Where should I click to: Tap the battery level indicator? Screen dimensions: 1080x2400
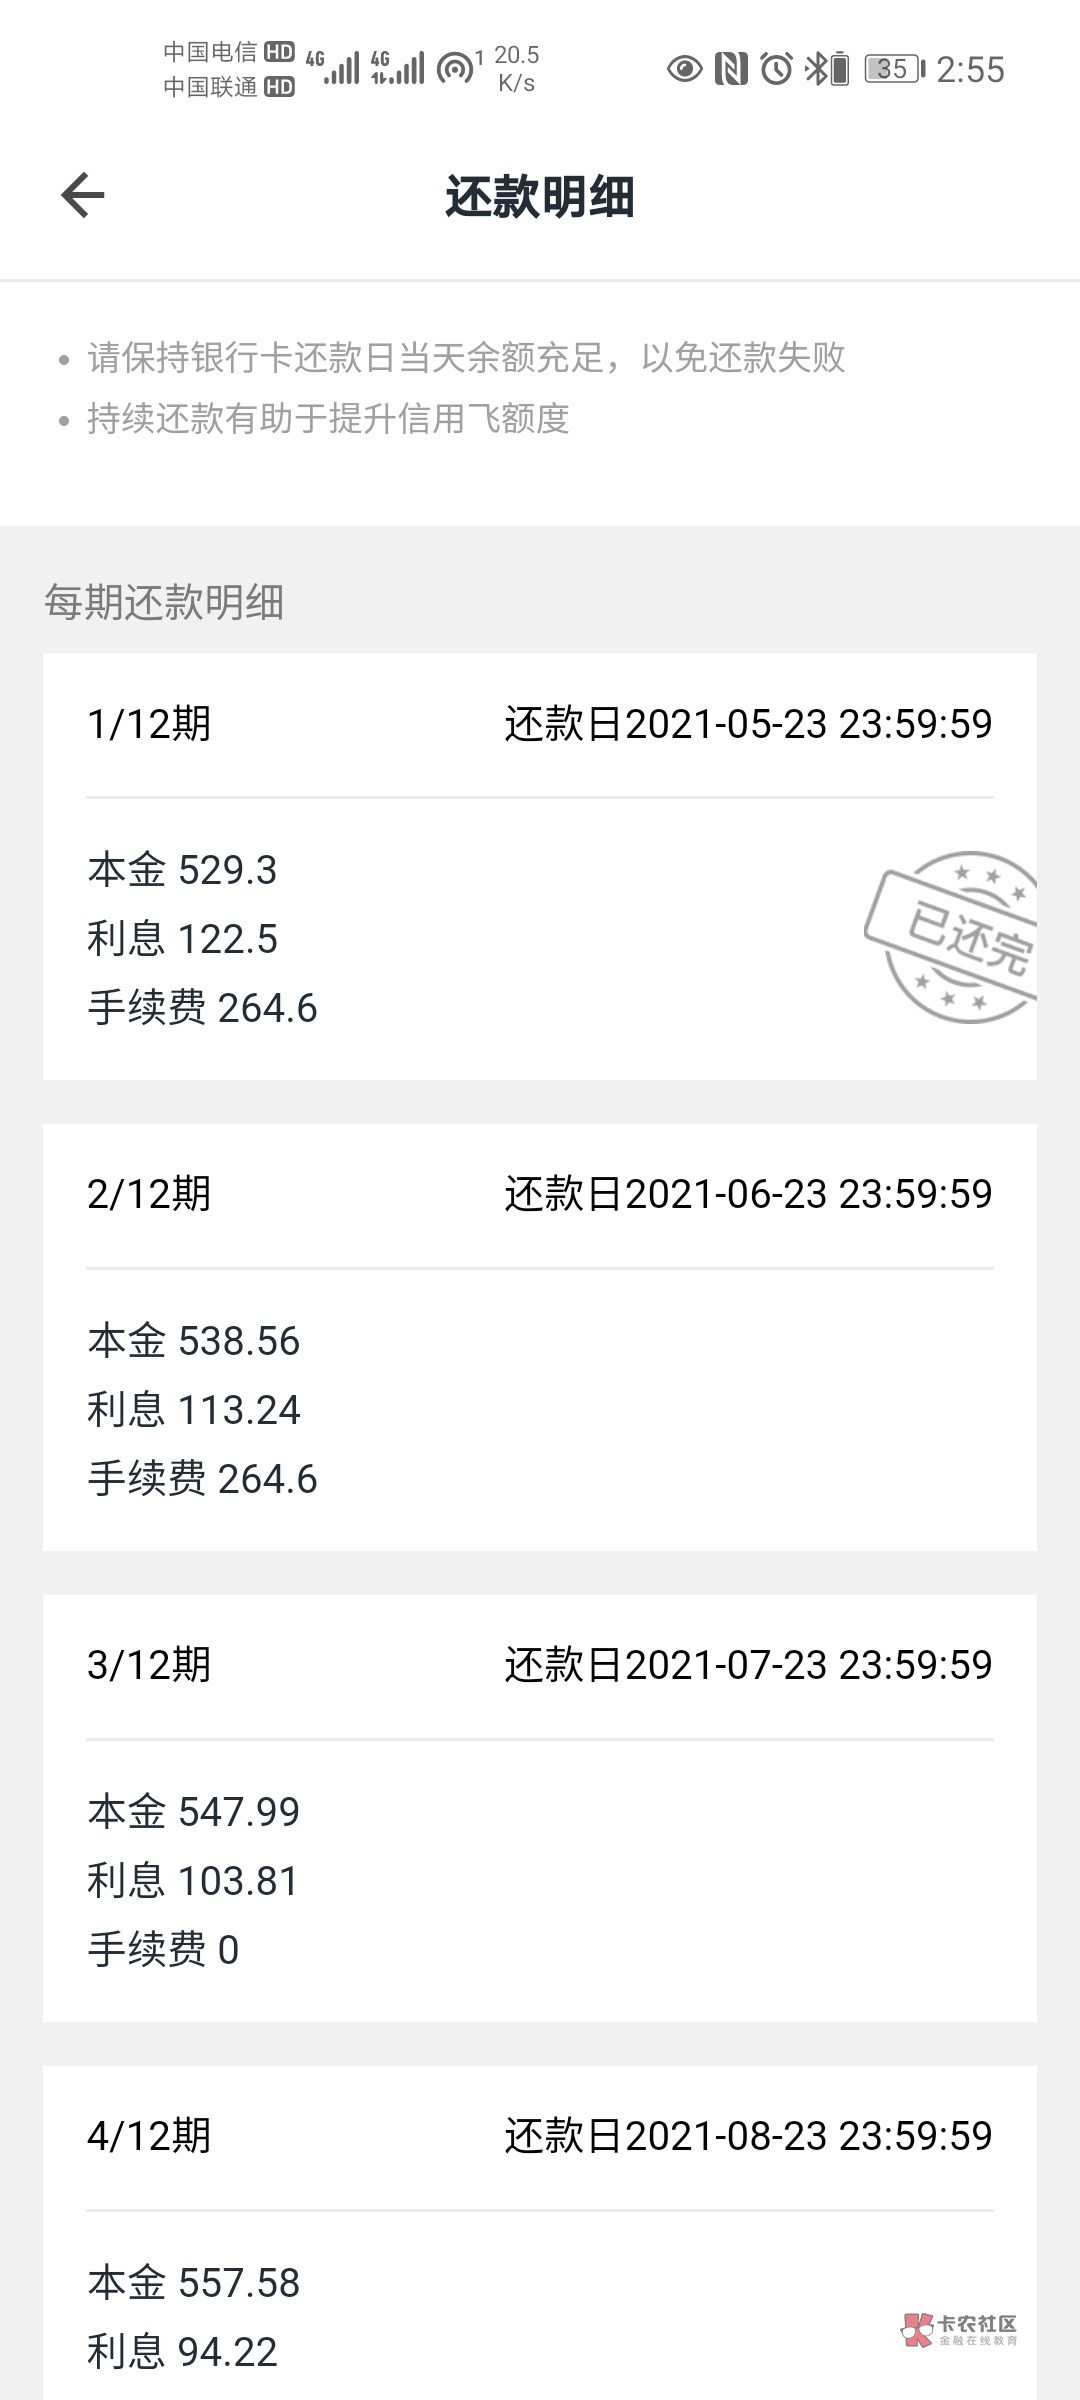click(x=891, y=69)
